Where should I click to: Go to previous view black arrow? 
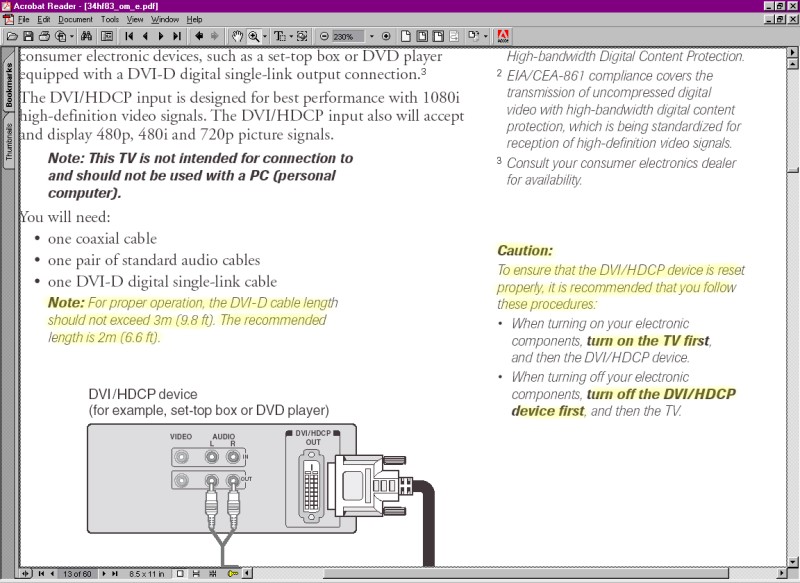tap(199, 36)
